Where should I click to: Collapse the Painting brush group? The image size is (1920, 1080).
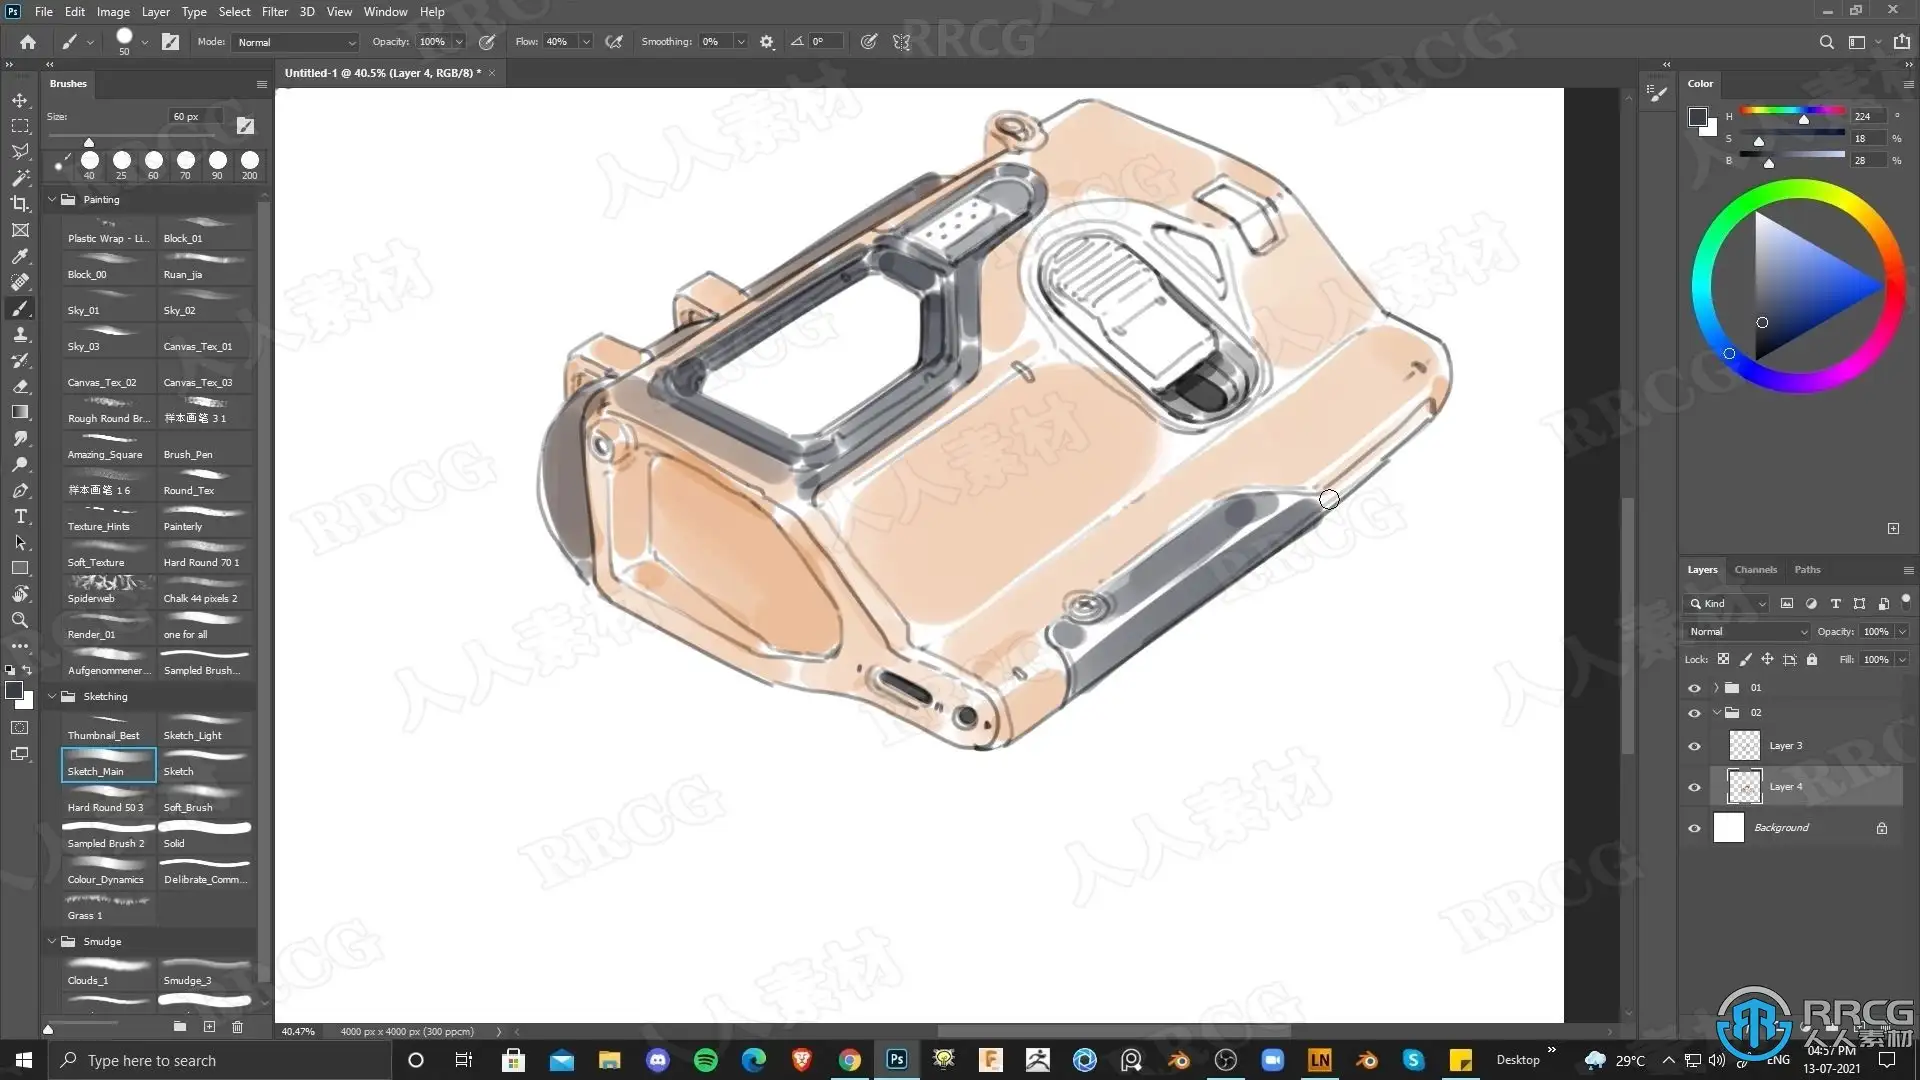coord(52,199)
